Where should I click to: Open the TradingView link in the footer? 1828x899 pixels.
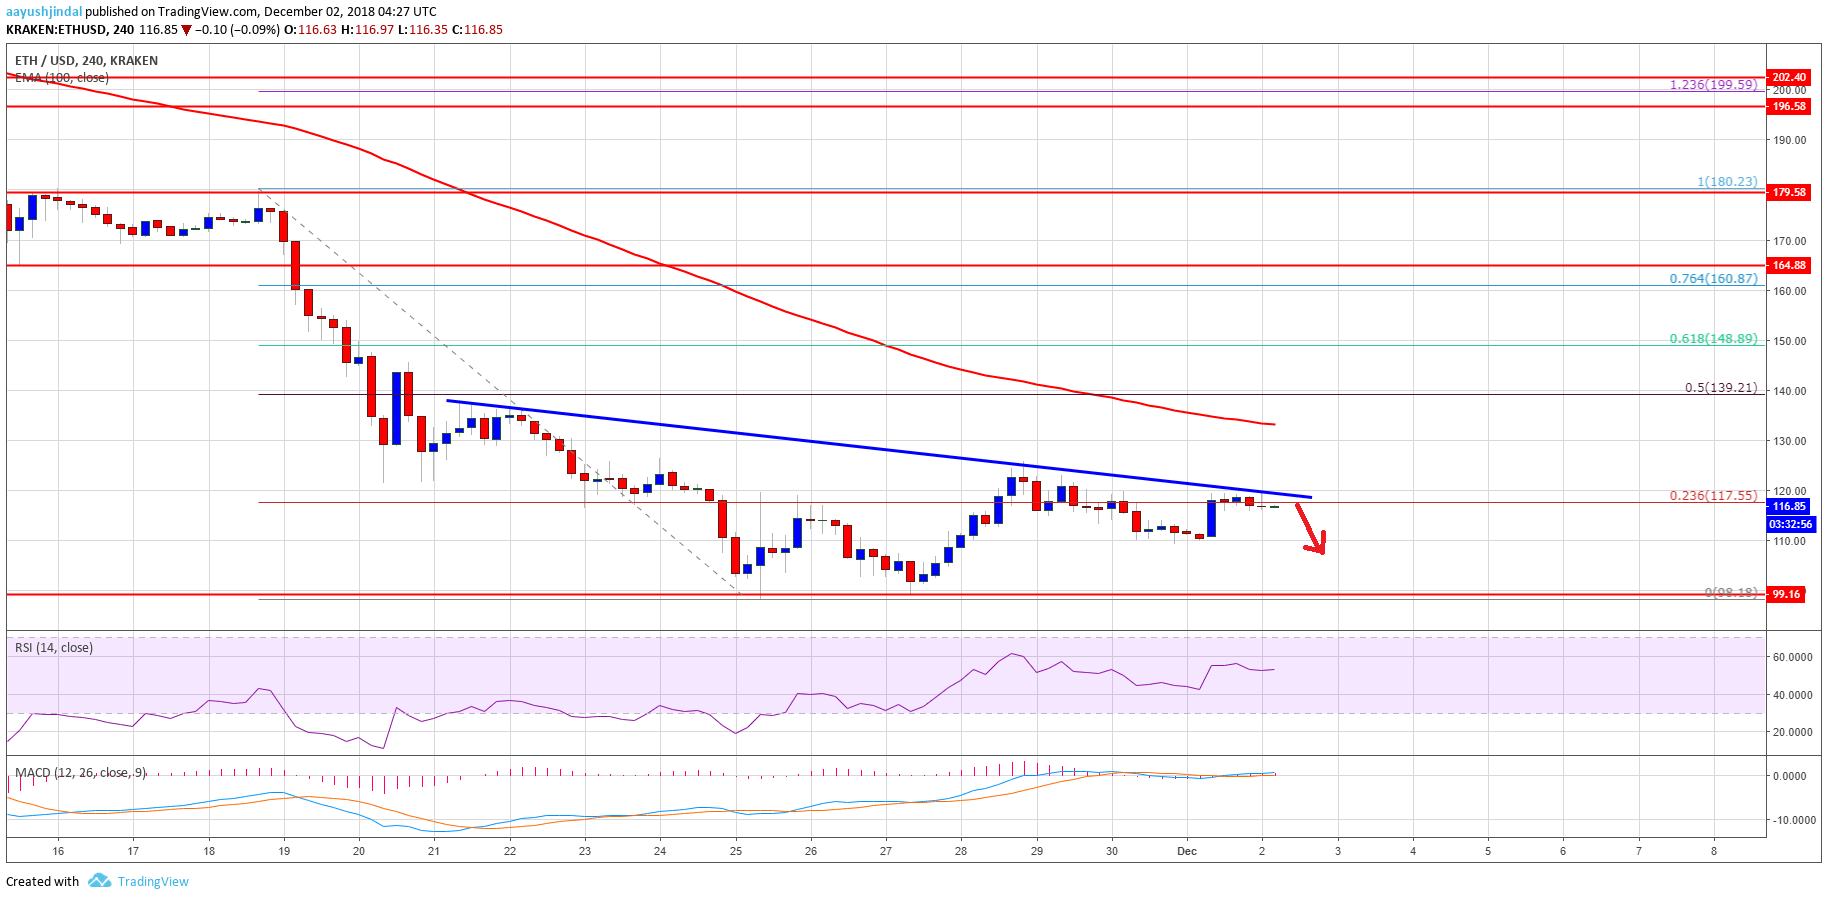click(x=153, y=882)
